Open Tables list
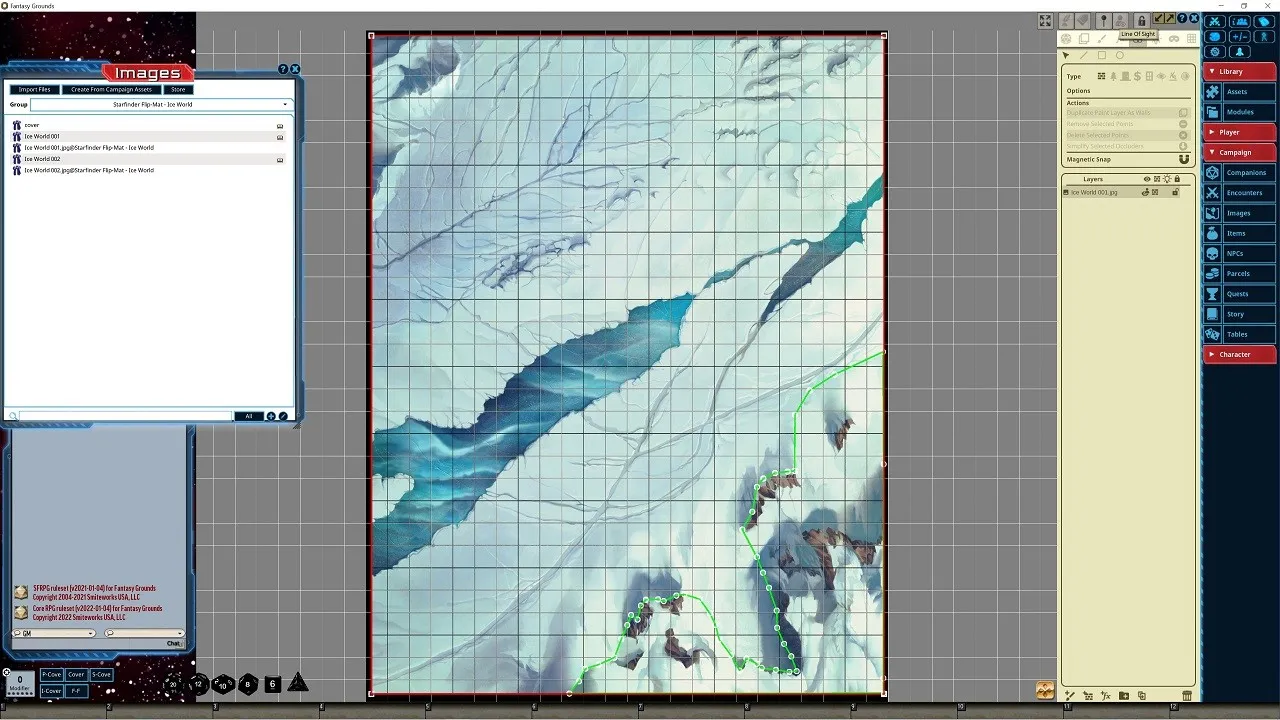This screenshot has height=720, width=1280. coord(1239,334)
